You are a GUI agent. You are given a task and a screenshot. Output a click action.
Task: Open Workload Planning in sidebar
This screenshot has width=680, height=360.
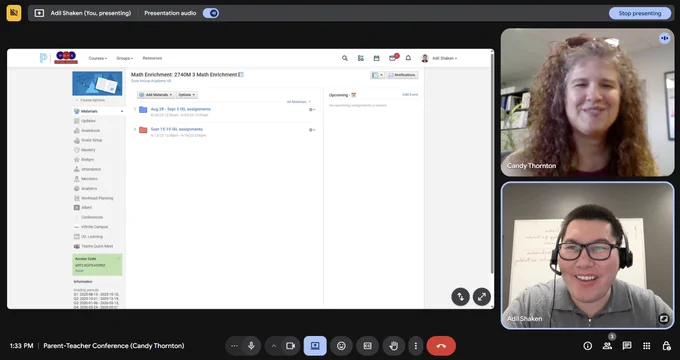coord(97,198)
